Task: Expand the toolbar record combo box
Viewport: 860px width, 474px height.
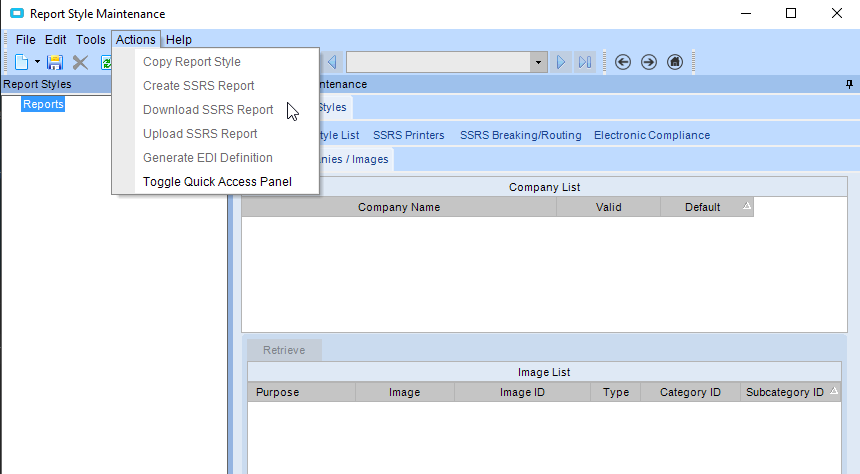Action: pos(539,62)
